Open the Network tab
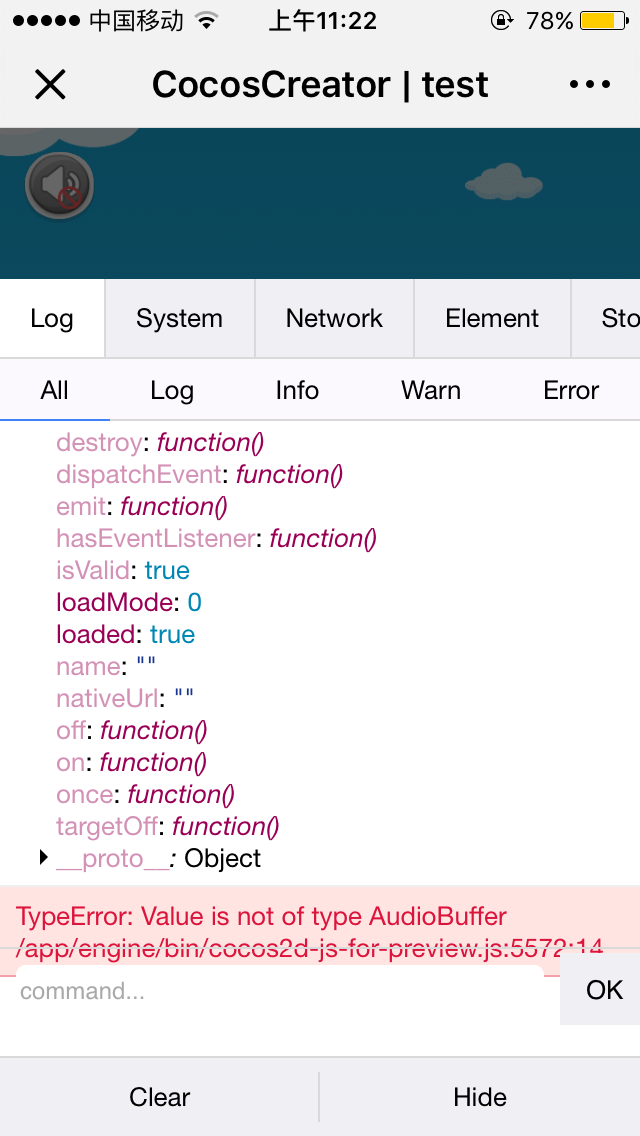Screen dimensions: 640x1136 334,319
